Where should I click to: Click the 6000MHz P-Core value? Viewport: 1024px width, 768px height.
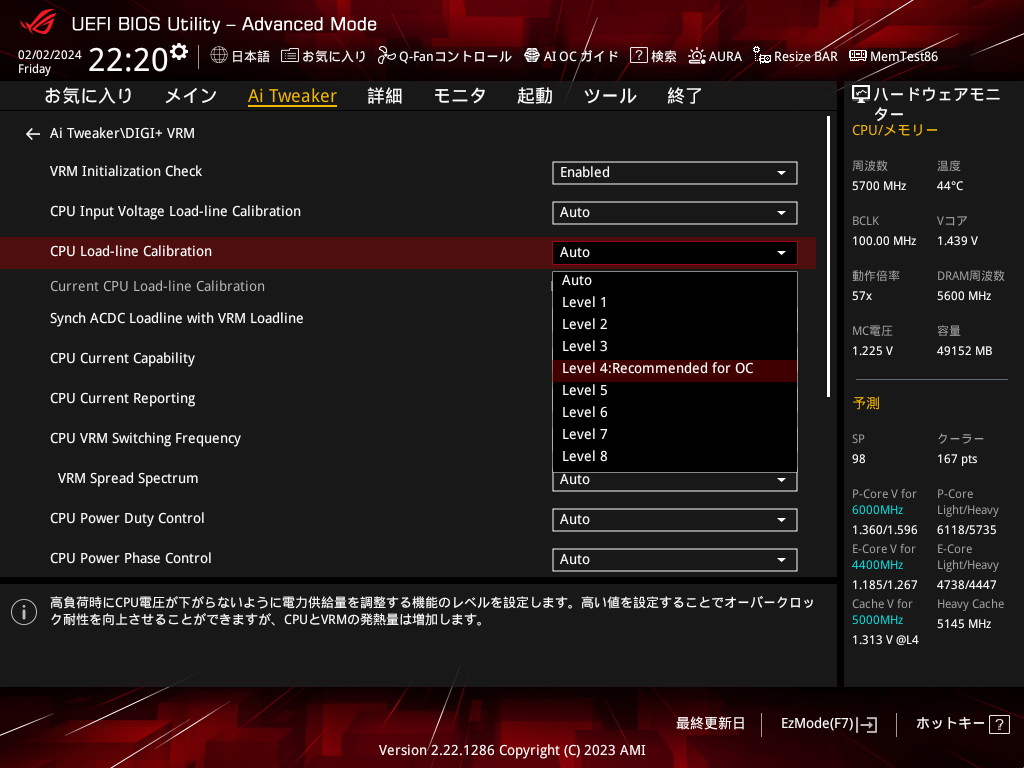coord(877,510)
